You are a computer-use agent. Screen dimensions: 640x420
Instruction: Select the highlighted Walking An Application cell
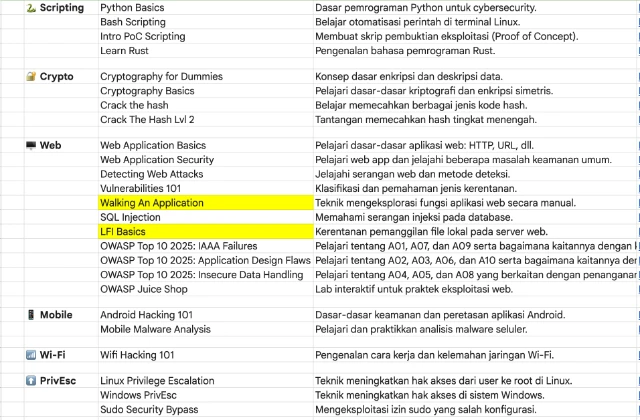pos(206,203)
